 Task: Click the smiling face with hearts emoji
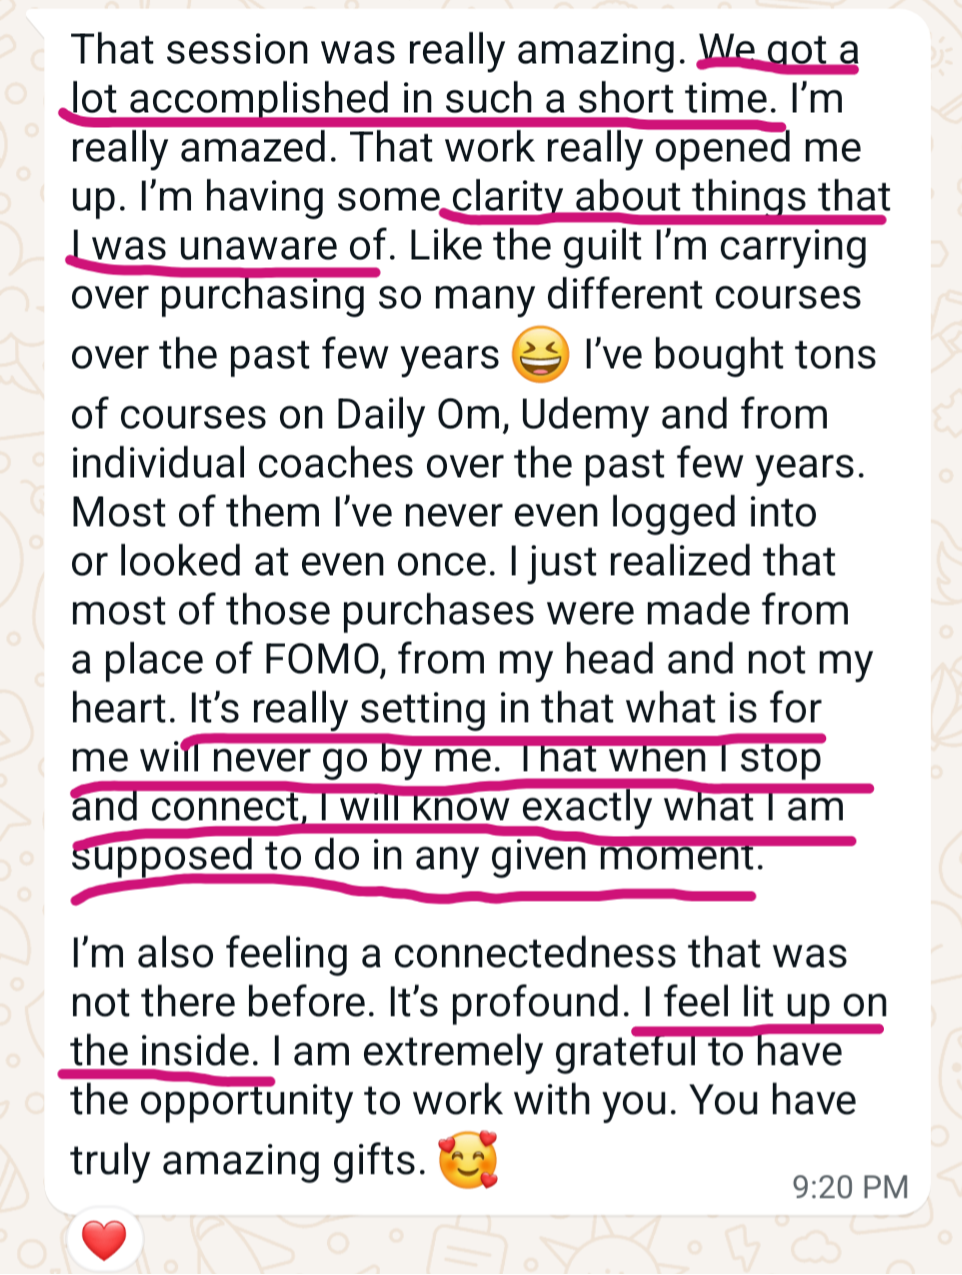469,1162
